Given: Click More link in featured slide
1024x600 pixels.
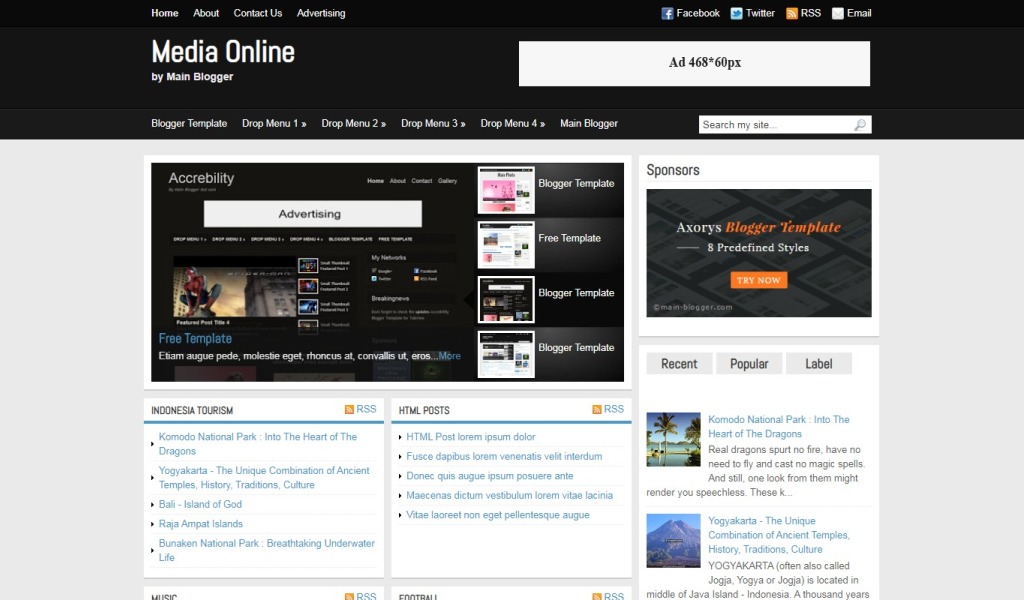Looking at the screenshot, I should tap(449, 356).
